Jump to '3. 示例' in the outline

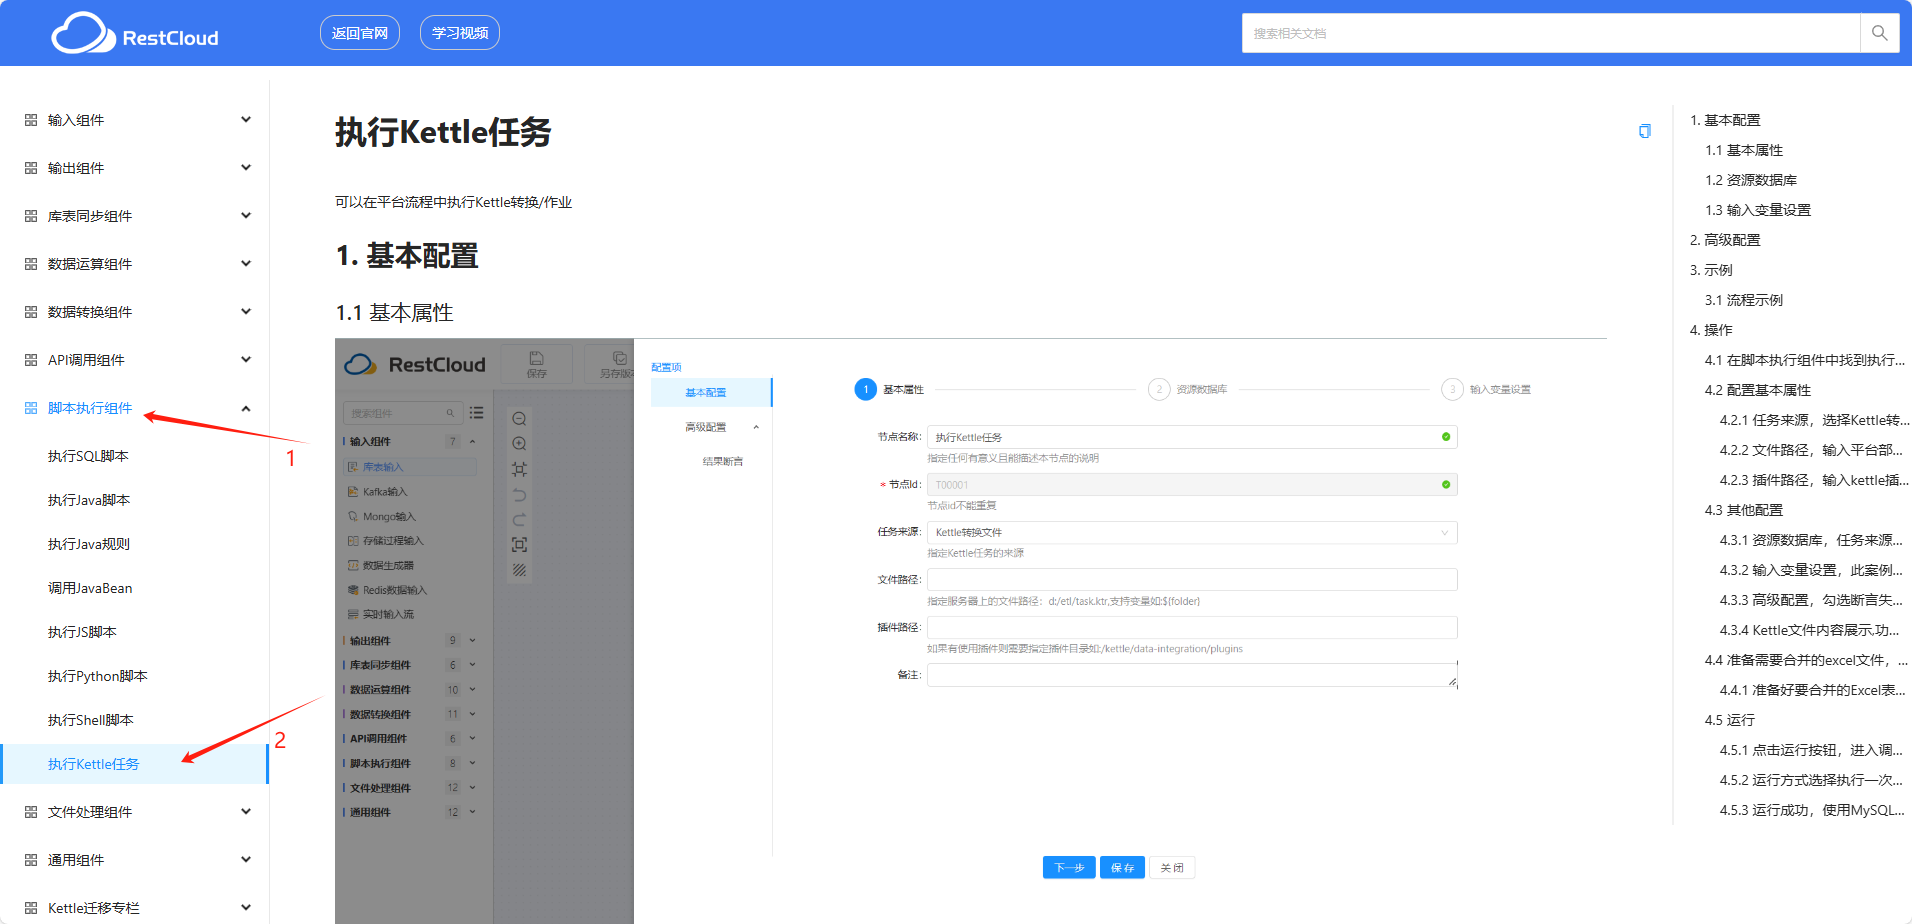tap(1711, 270)
